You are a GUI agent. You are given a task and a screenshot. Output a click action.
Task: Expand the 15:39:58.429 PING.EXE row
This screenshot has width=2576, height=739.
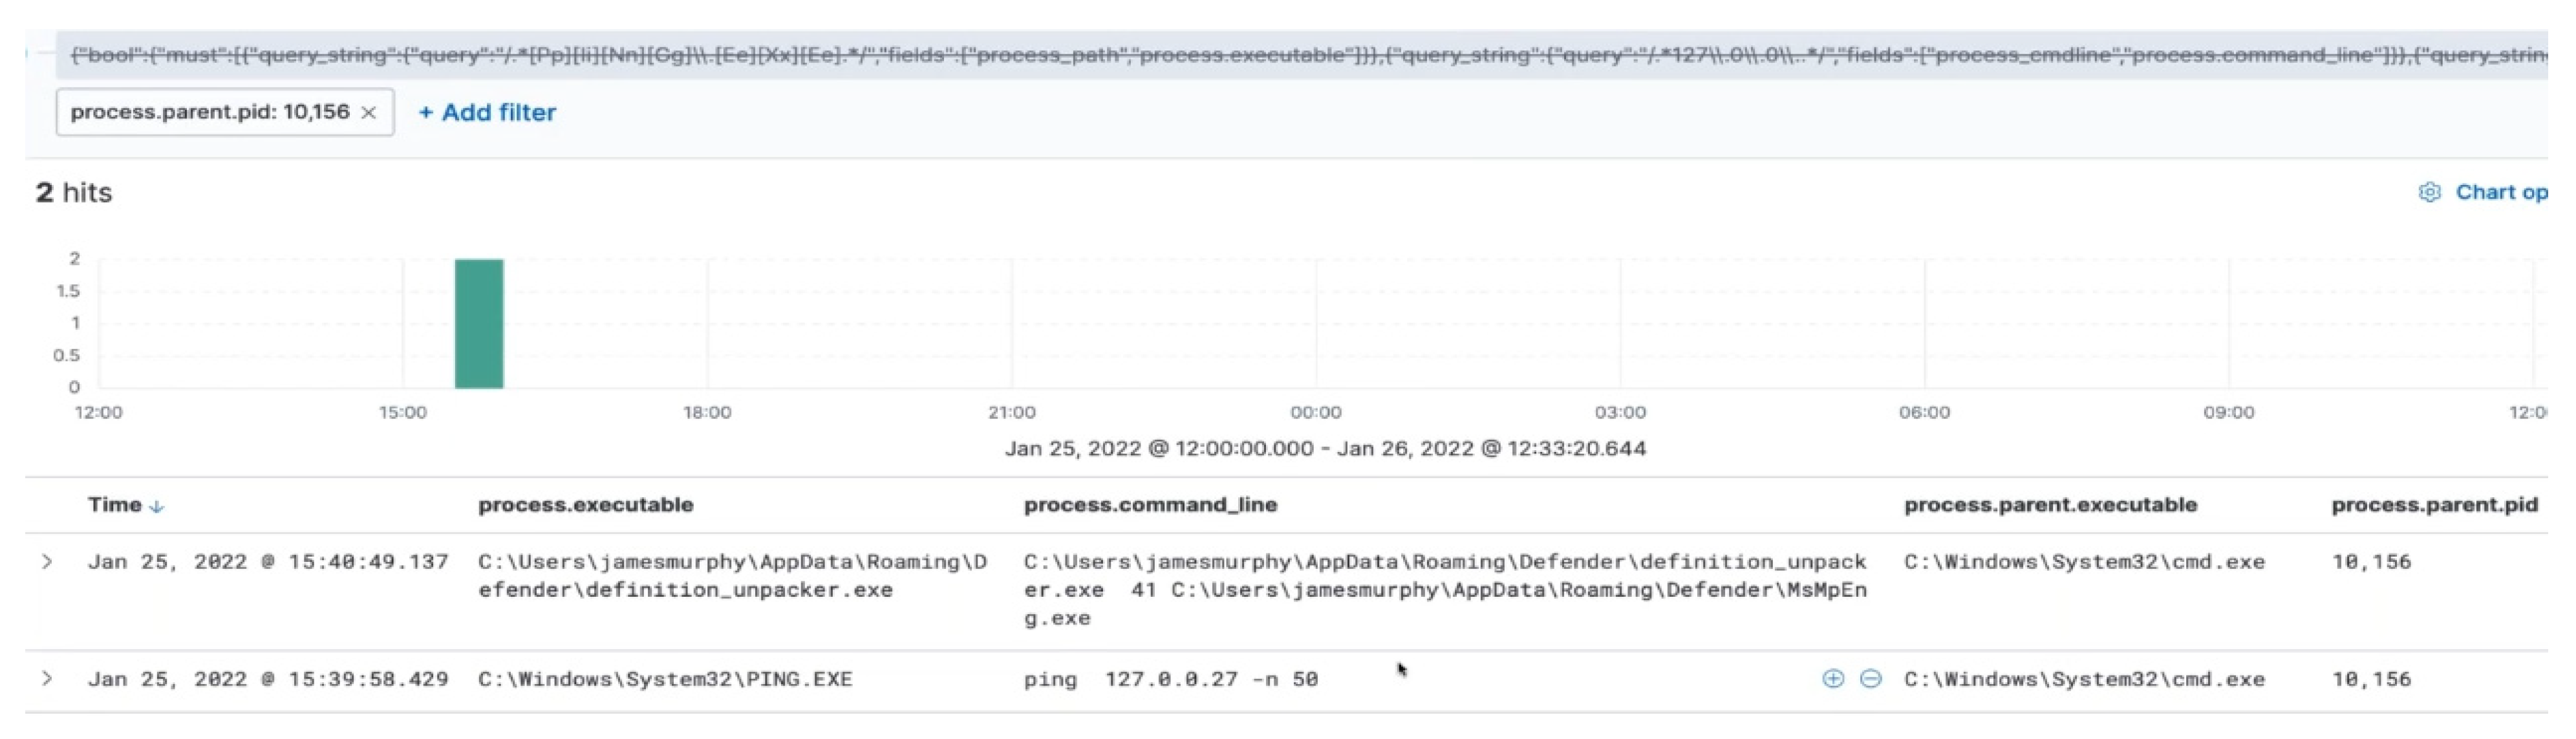pyautogui.click(x=47, y=679)
